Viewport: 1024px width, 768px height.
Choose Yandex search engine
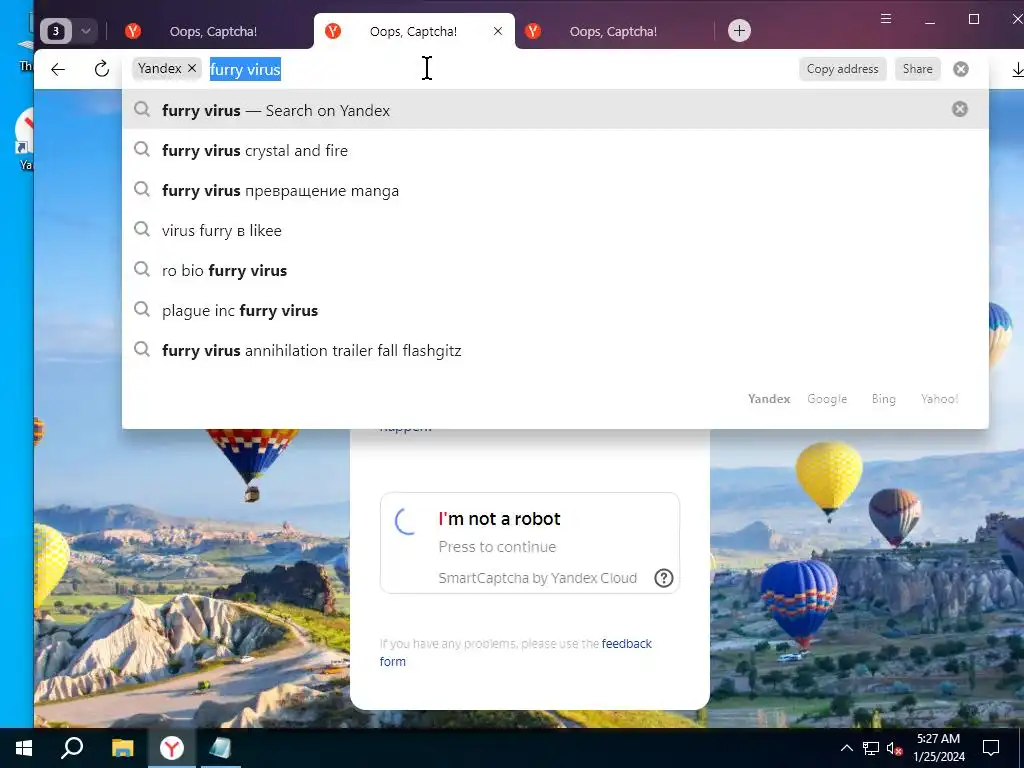point(769,398)
